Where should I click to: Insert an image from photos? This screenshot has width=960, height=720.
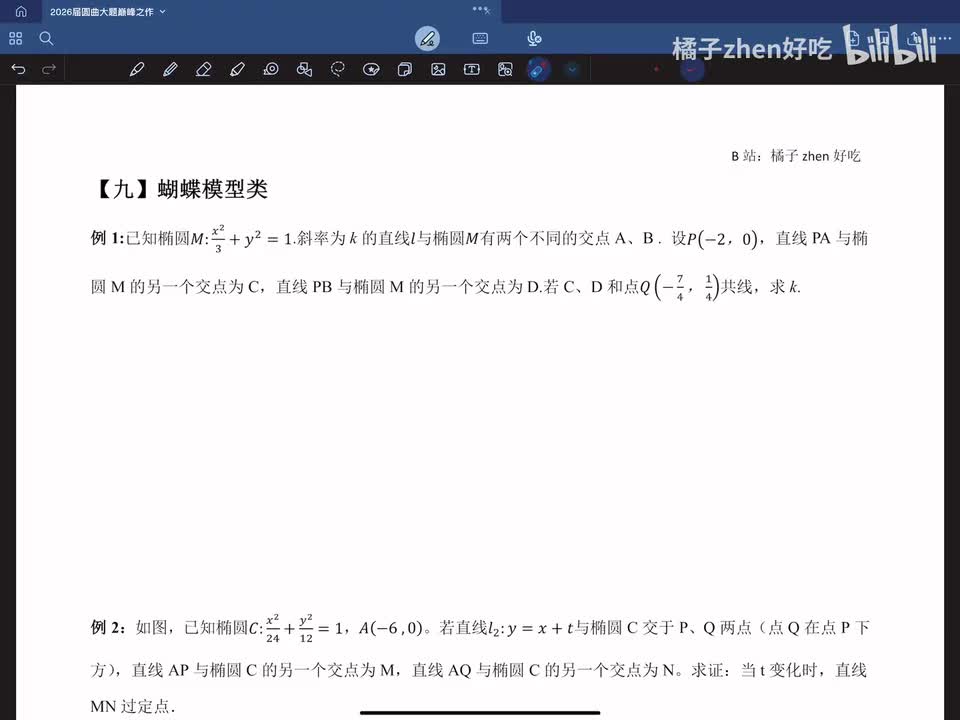pyautogui.click(x=438, y=69)
